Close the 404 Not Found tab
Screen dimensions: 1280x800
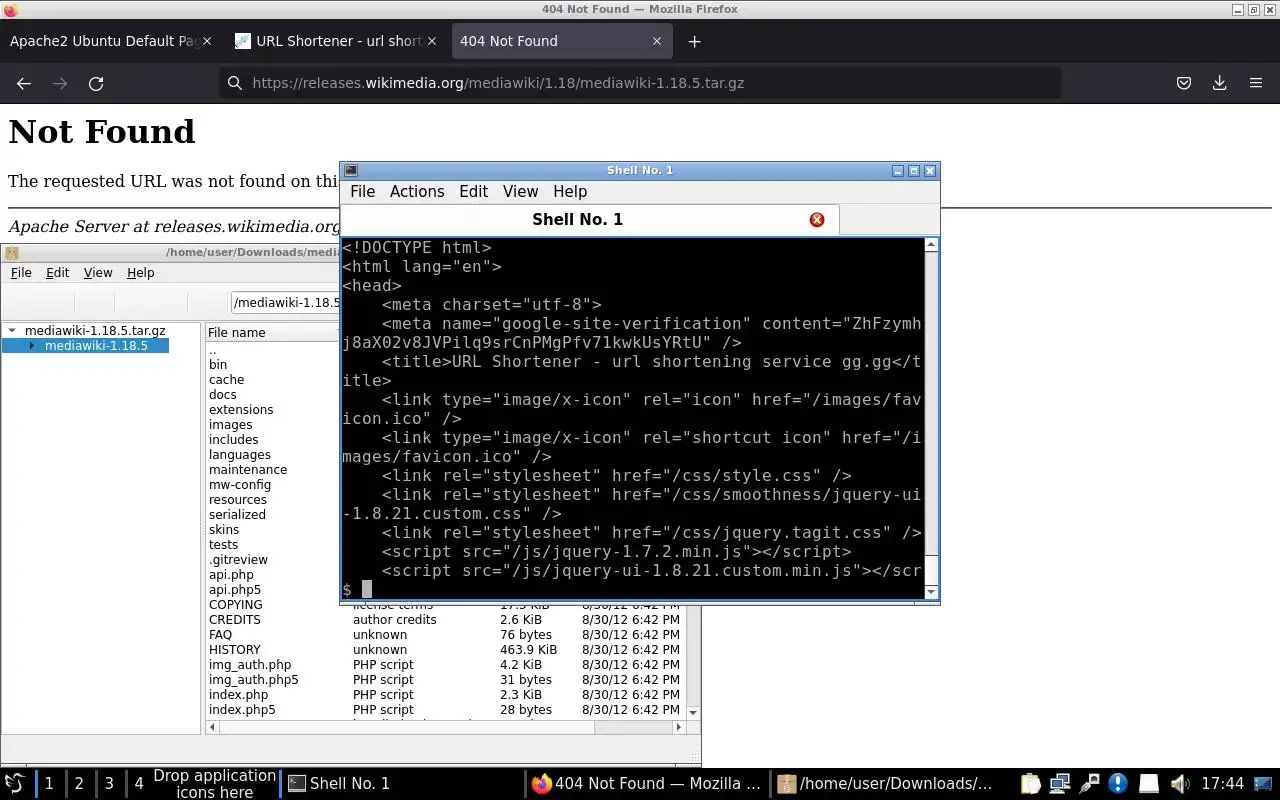coord(657,41)
